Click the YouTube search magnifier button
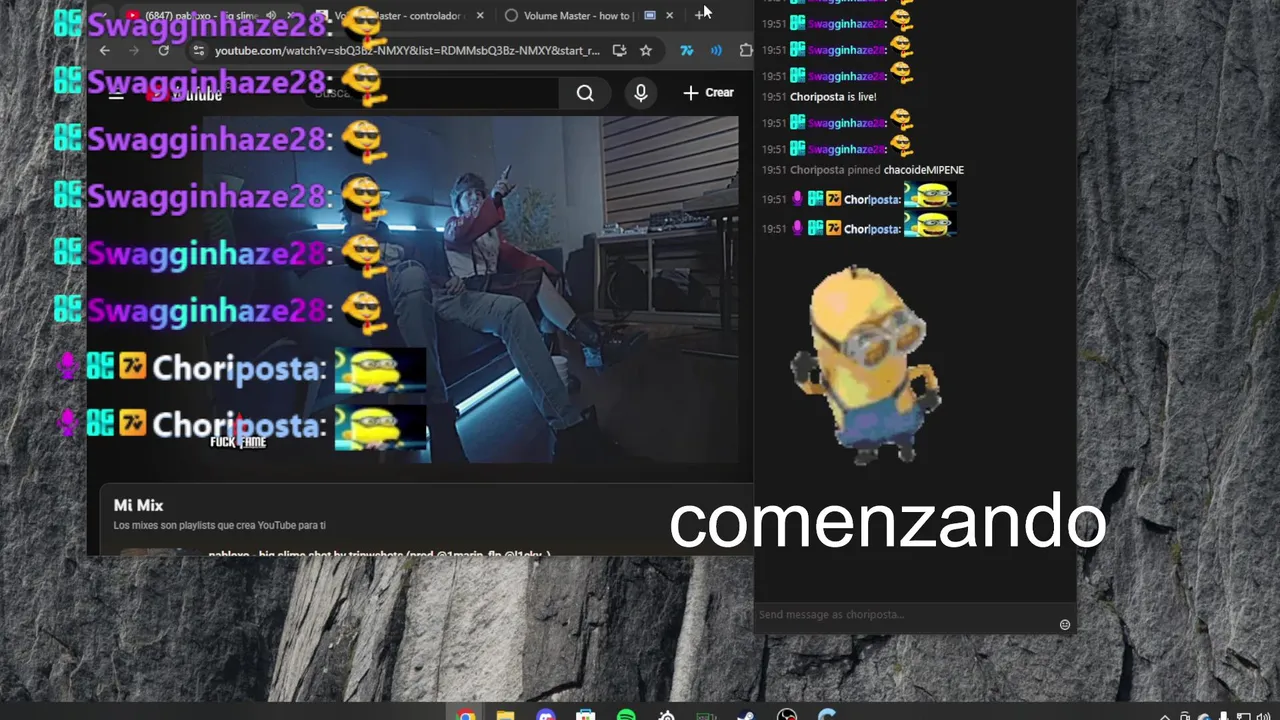 [585, 93]
